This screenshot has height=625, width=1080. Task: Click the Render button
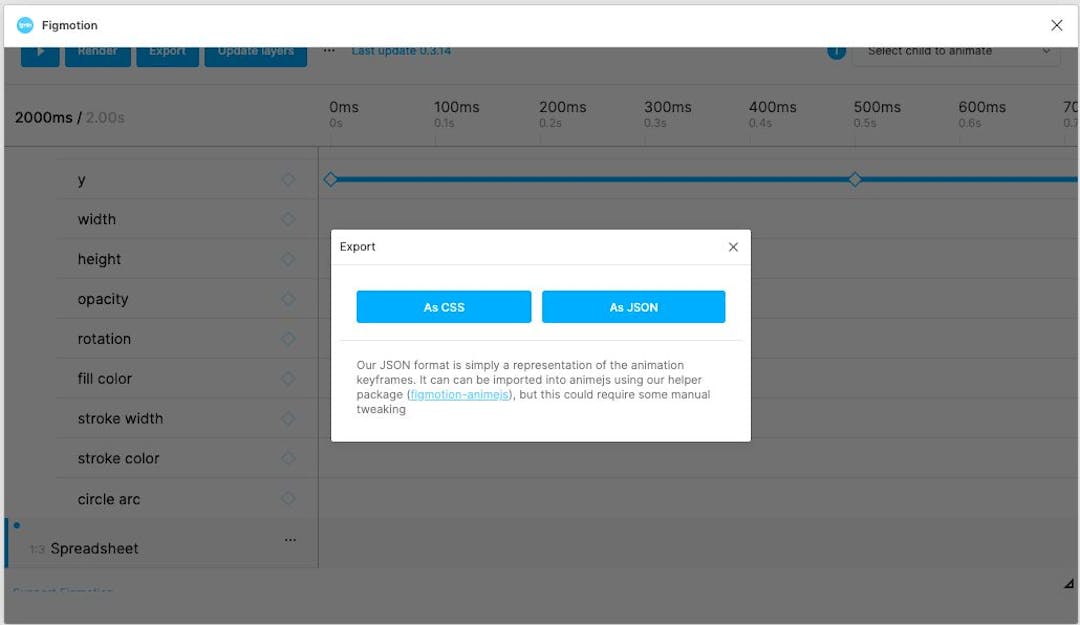coord(98,50)
